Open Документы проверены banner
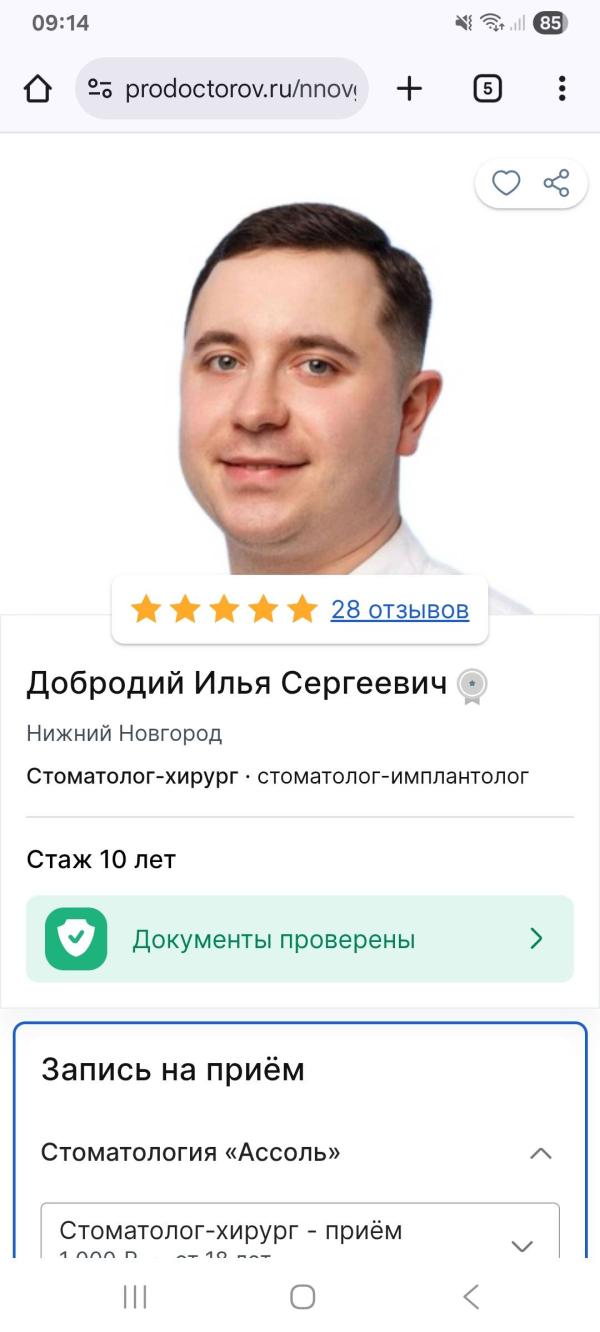Viewport: 600px width, 1332px height. click(x=300, y=939)
